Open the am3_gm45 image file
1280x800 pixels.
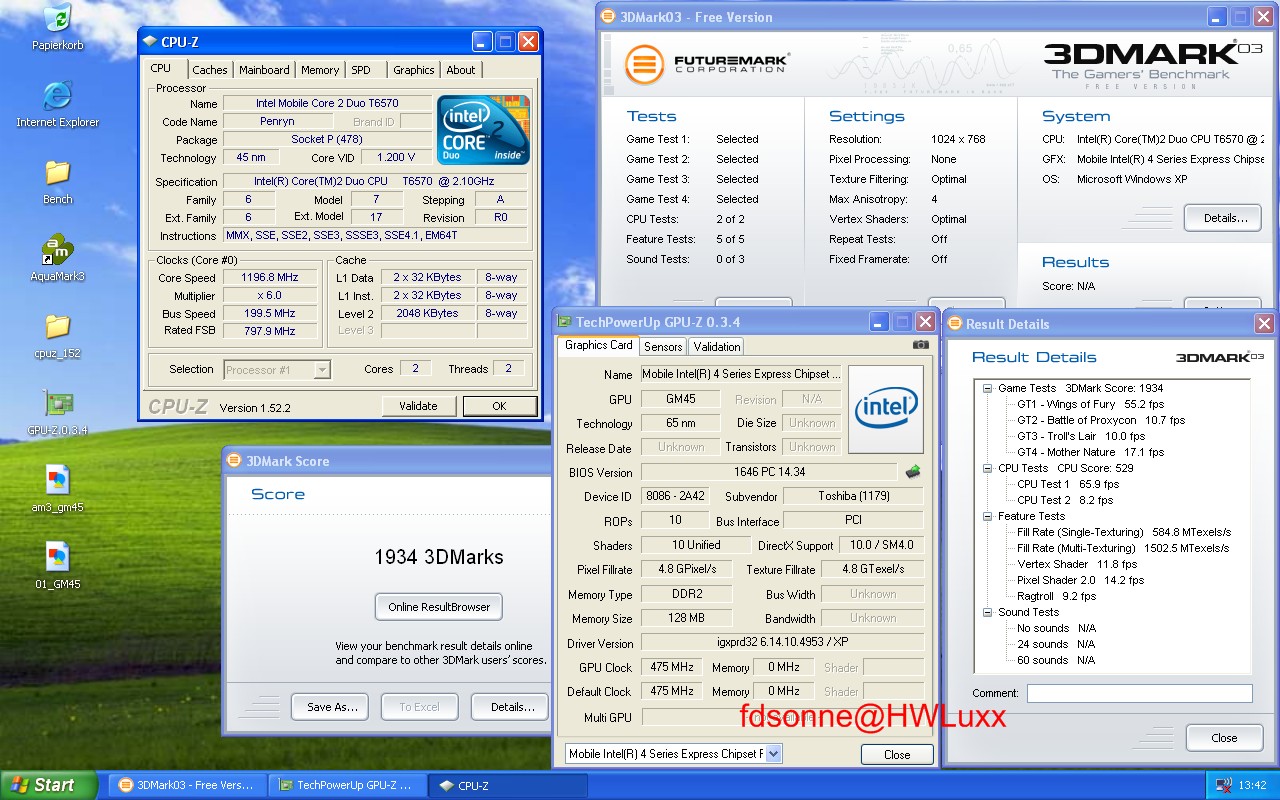pos(57,489)
